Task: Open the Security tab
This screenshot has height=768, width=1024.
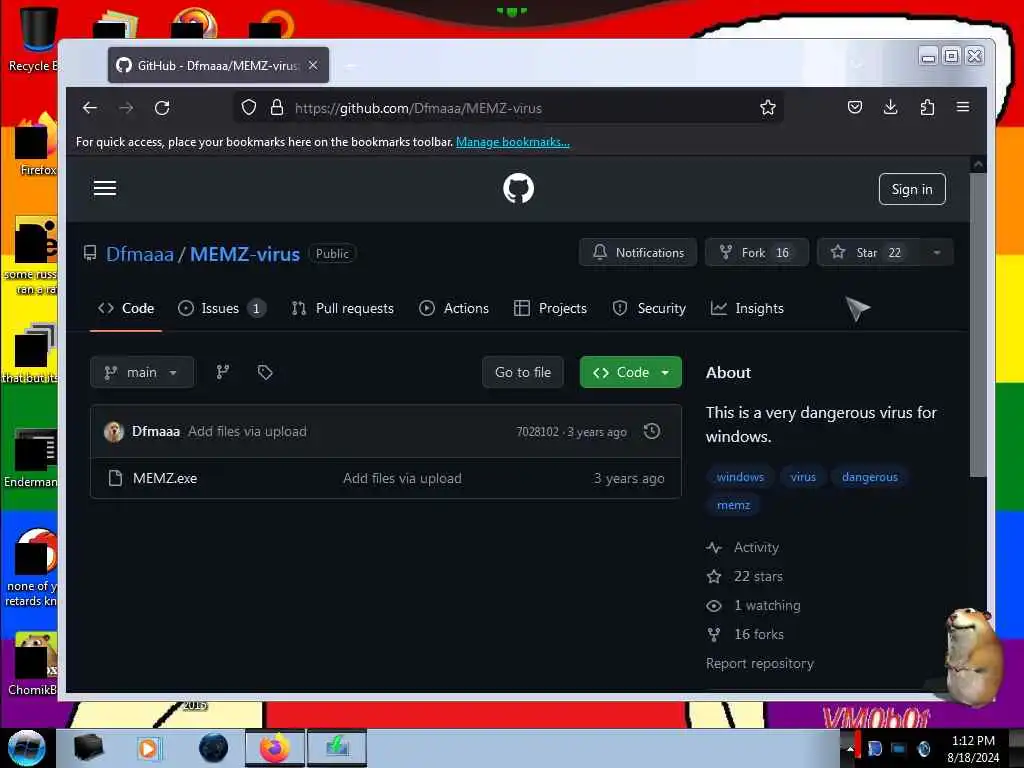Action: point(649,308)
